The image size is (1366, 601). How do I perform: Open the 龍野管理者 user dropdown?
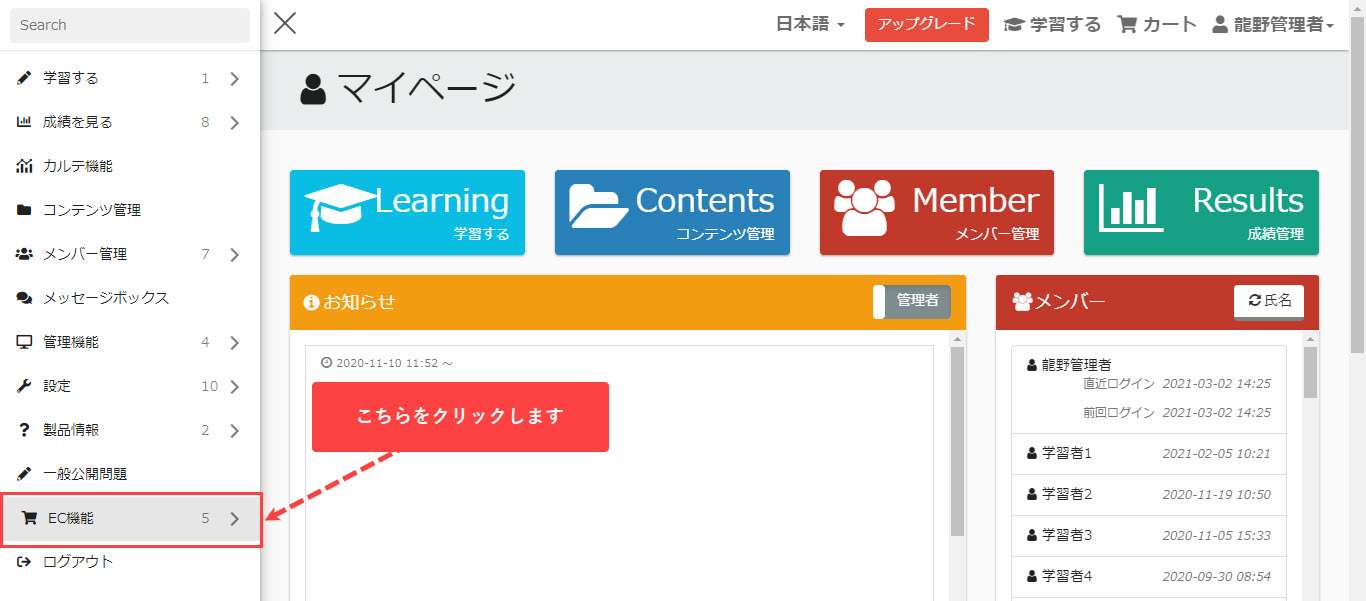1272,25
